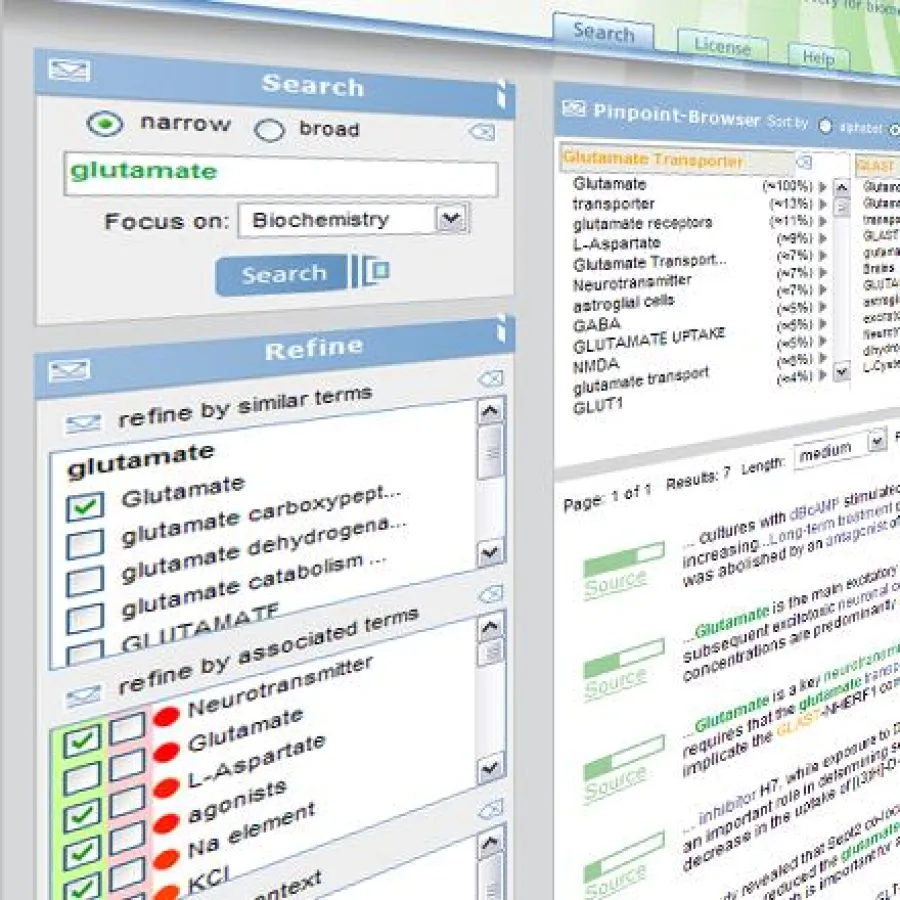
Task: Select the narrow search radio button
Action: coord(104,123)
